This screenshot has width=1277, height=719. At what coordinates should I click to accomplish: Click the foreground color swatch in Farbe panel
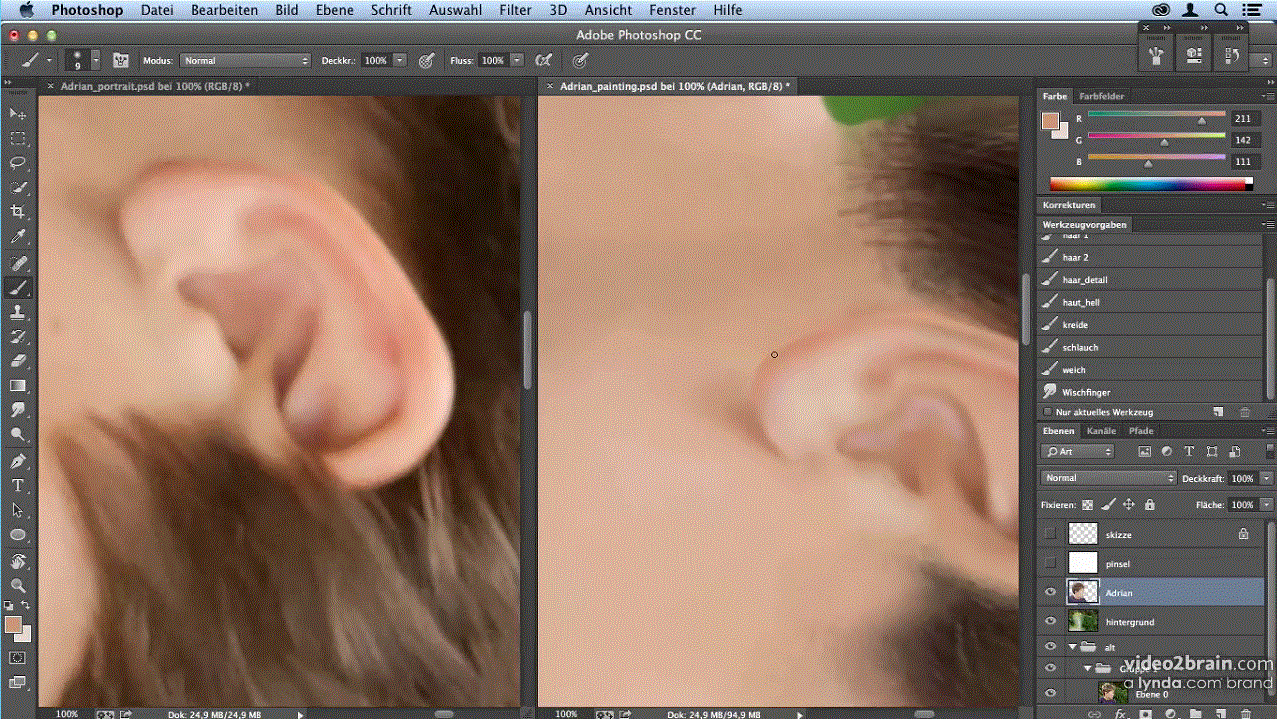pos(1049,121)
